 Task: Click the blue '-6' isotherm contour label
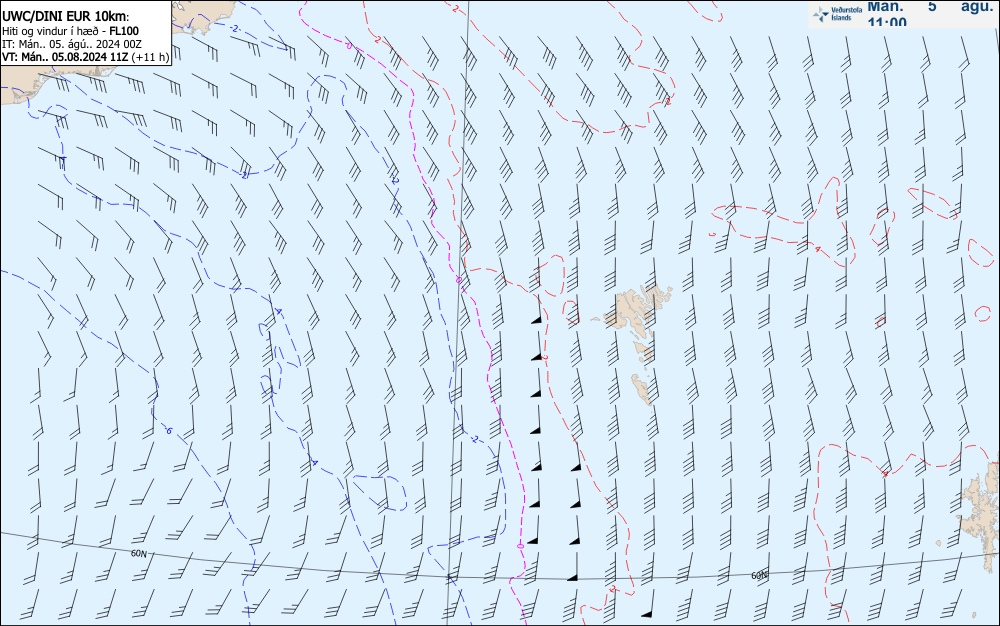[x=168, y=431]
